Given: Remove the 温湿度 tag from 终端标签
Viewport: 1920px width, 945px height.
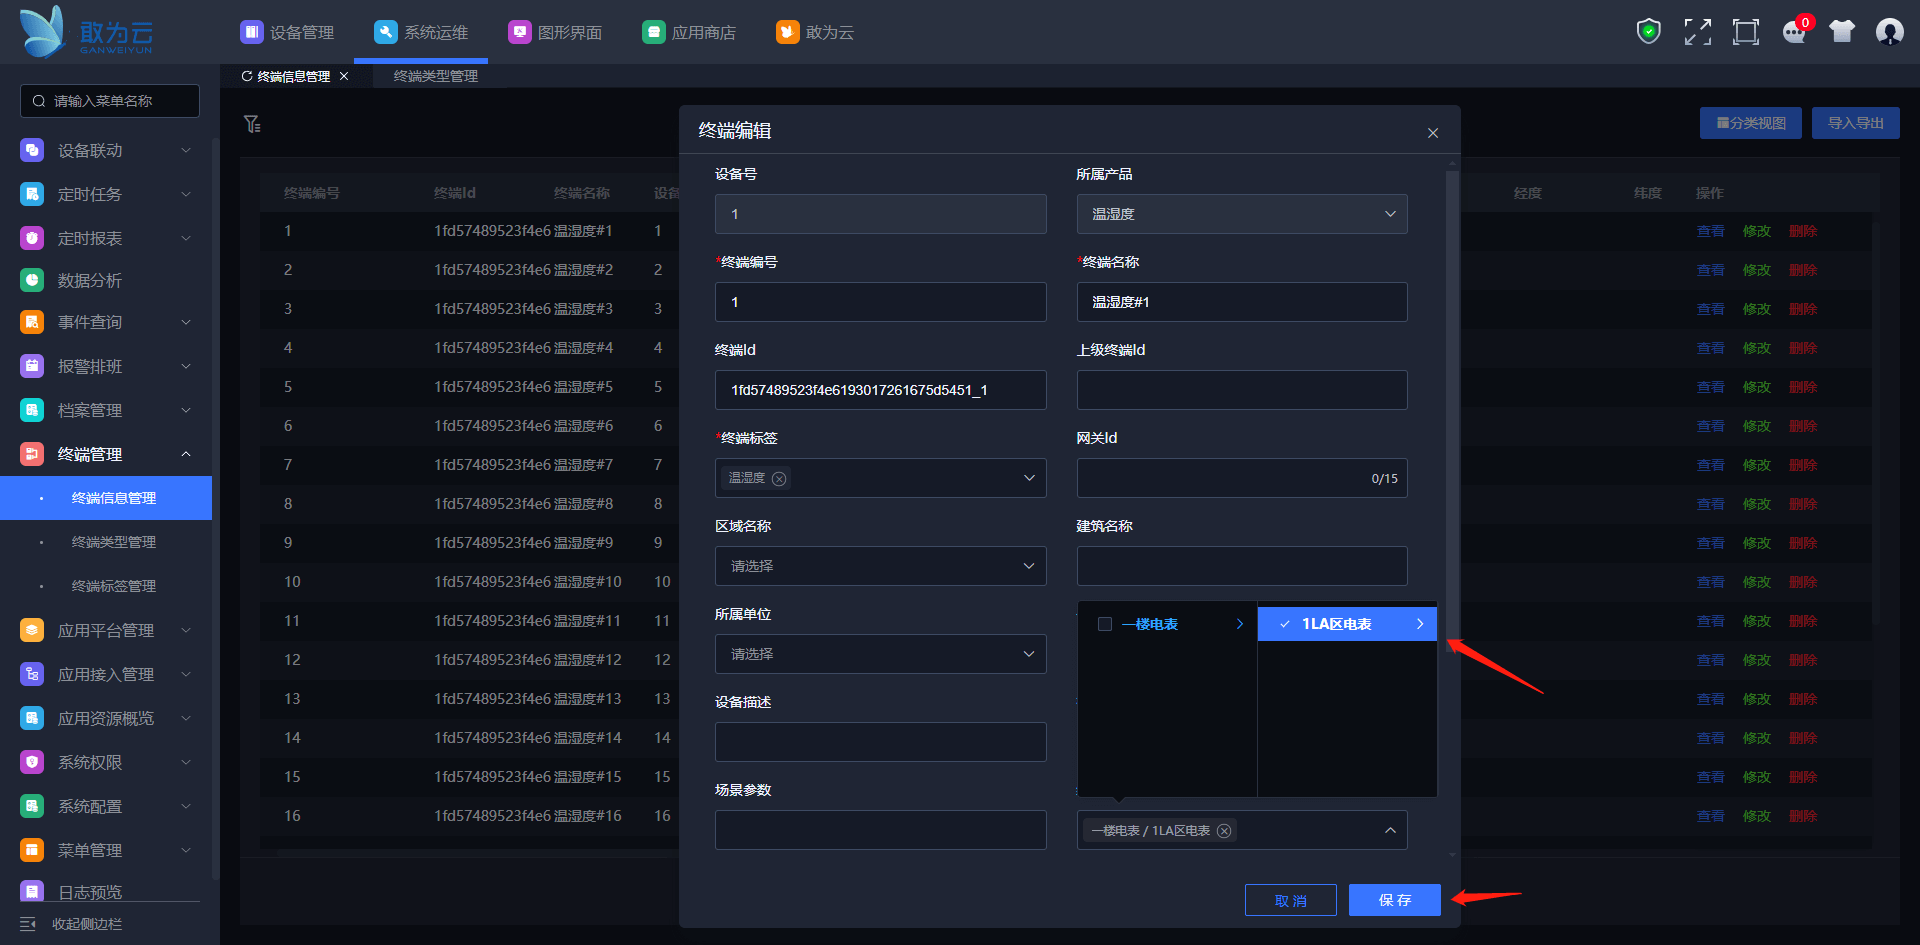Looking at the screenshot, I should (779, 479).
